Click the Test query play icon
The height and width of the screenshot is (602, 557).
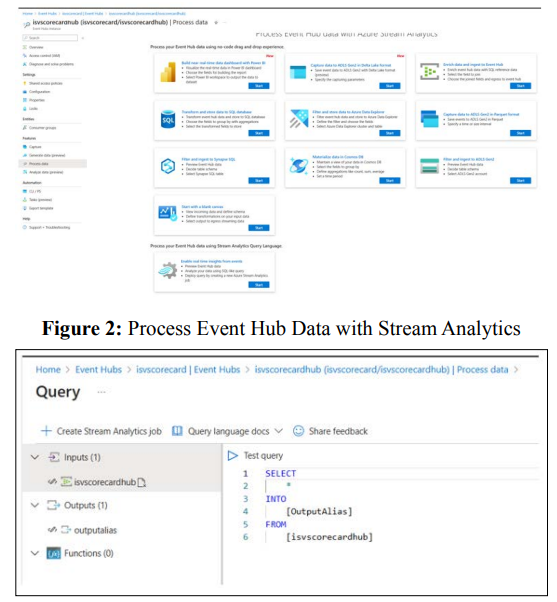[x=233, y=456]
